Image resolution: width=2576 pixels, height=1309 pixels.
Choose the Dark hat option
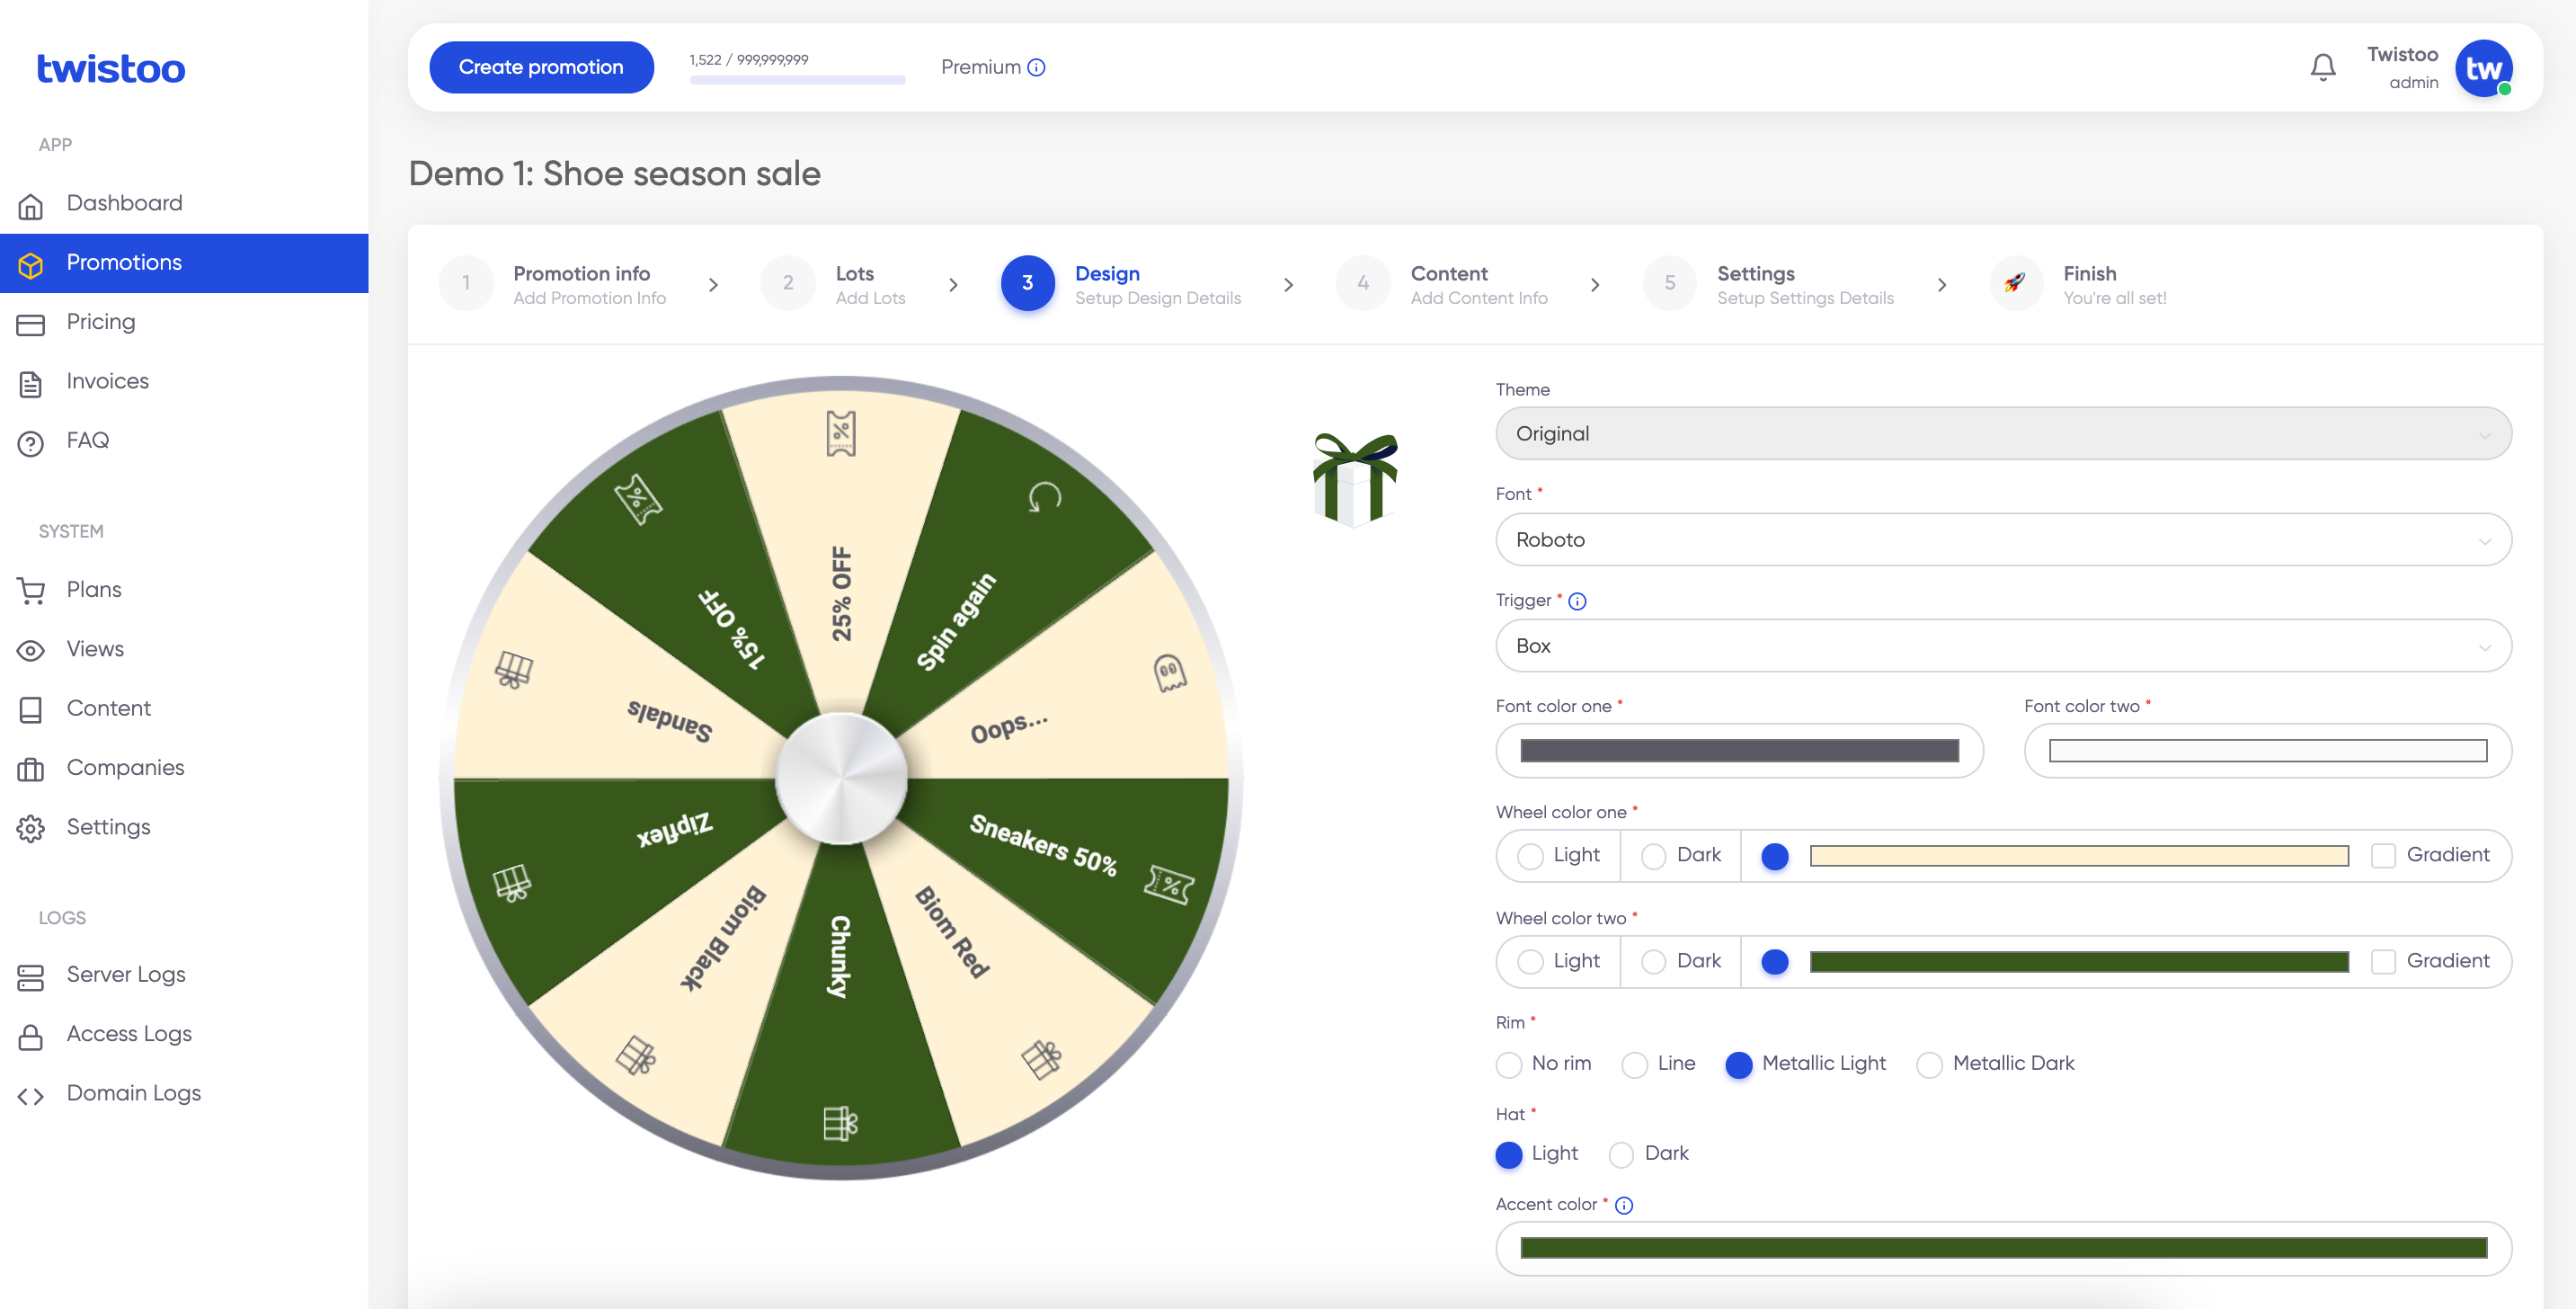pyautogui.click(x=1621, y=1155)
